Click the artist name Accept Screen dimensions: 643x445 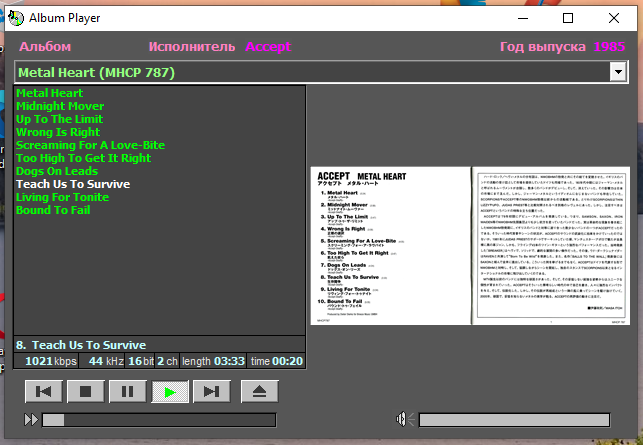[268, 47]
